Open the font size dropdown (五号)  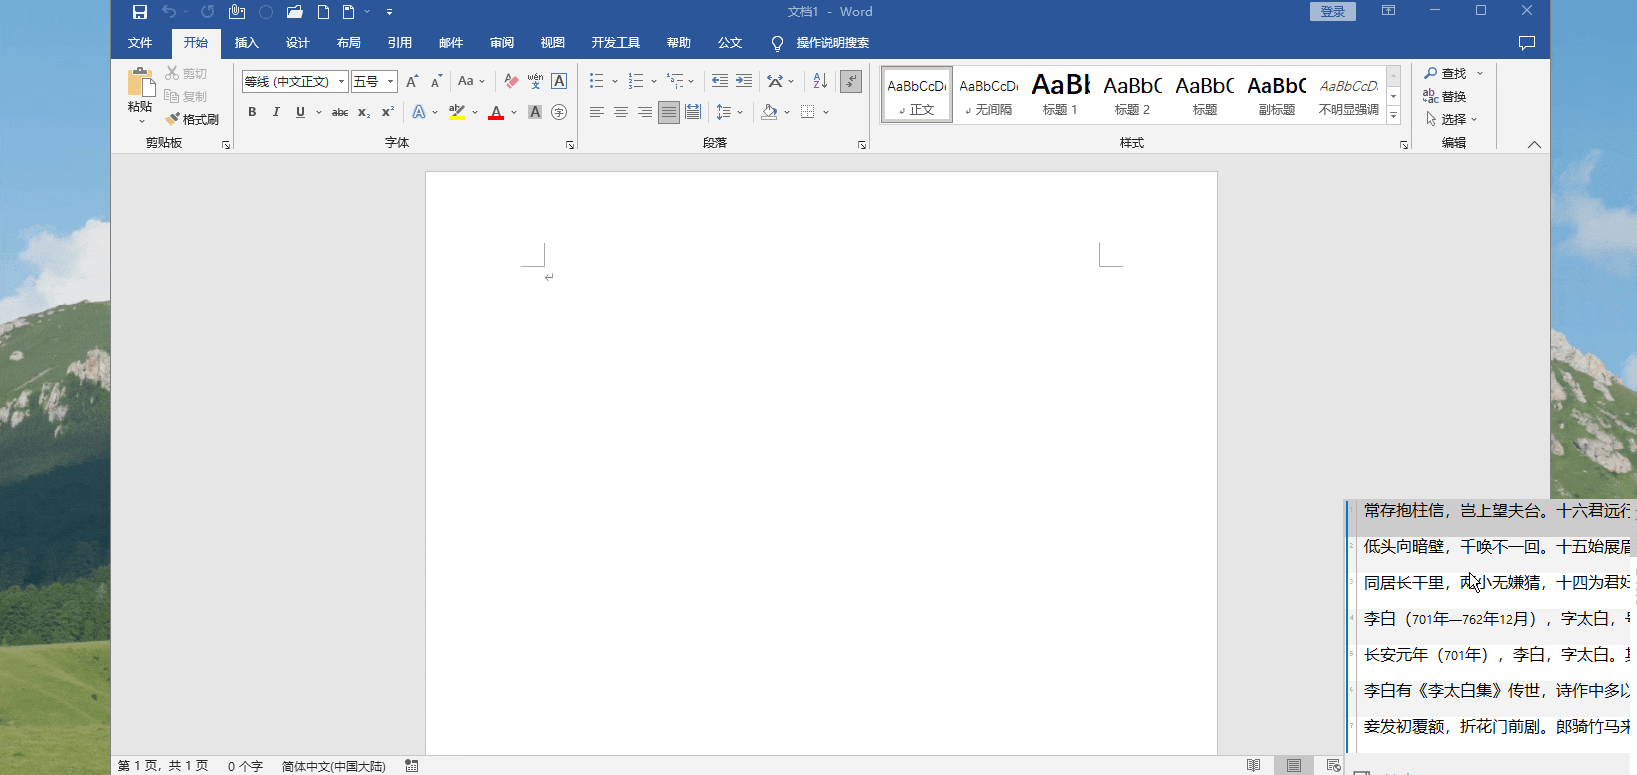[x=390, y=82]
